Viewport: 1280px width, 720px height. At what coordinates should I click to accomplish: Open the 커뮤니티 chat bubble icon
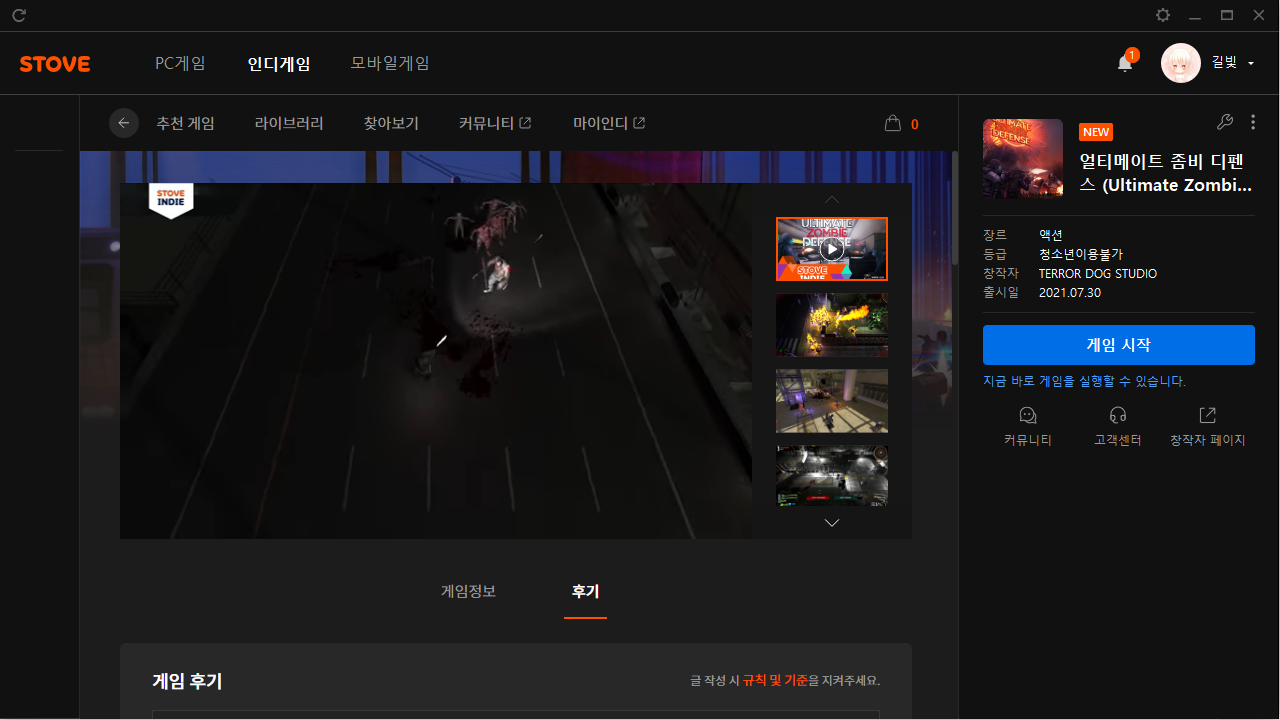click(x=1027, y=416)
